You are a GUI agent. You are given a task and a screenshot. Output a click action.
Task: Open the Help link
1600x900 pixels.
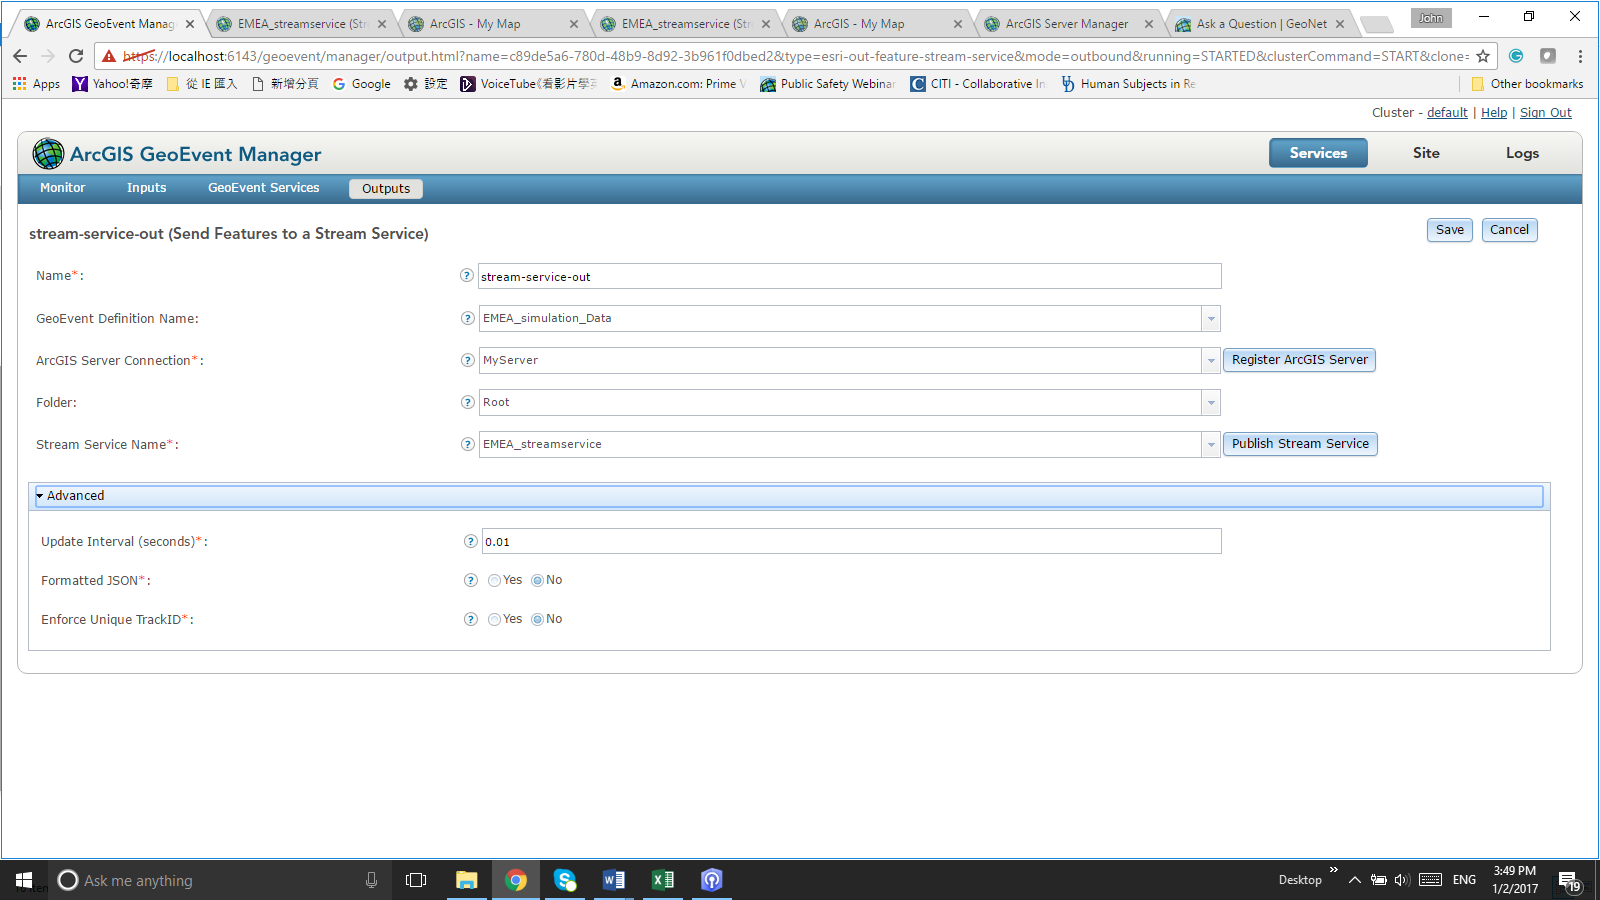point(1494,113)
